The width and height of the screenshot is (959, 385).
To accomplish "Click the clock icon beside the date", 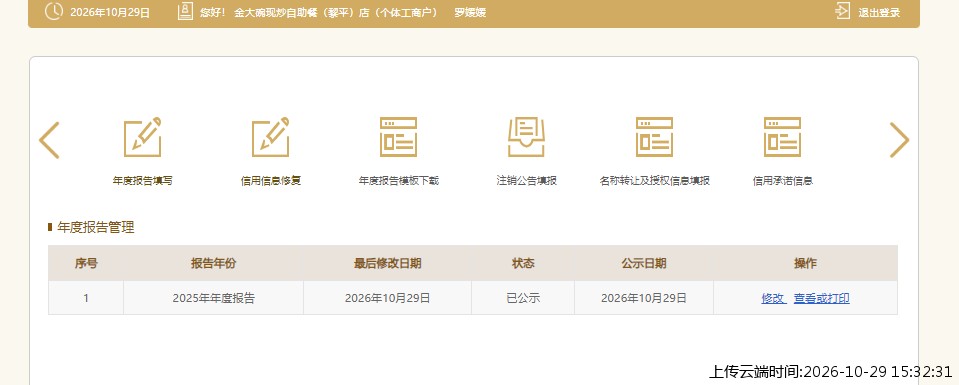I will [54, 11].
